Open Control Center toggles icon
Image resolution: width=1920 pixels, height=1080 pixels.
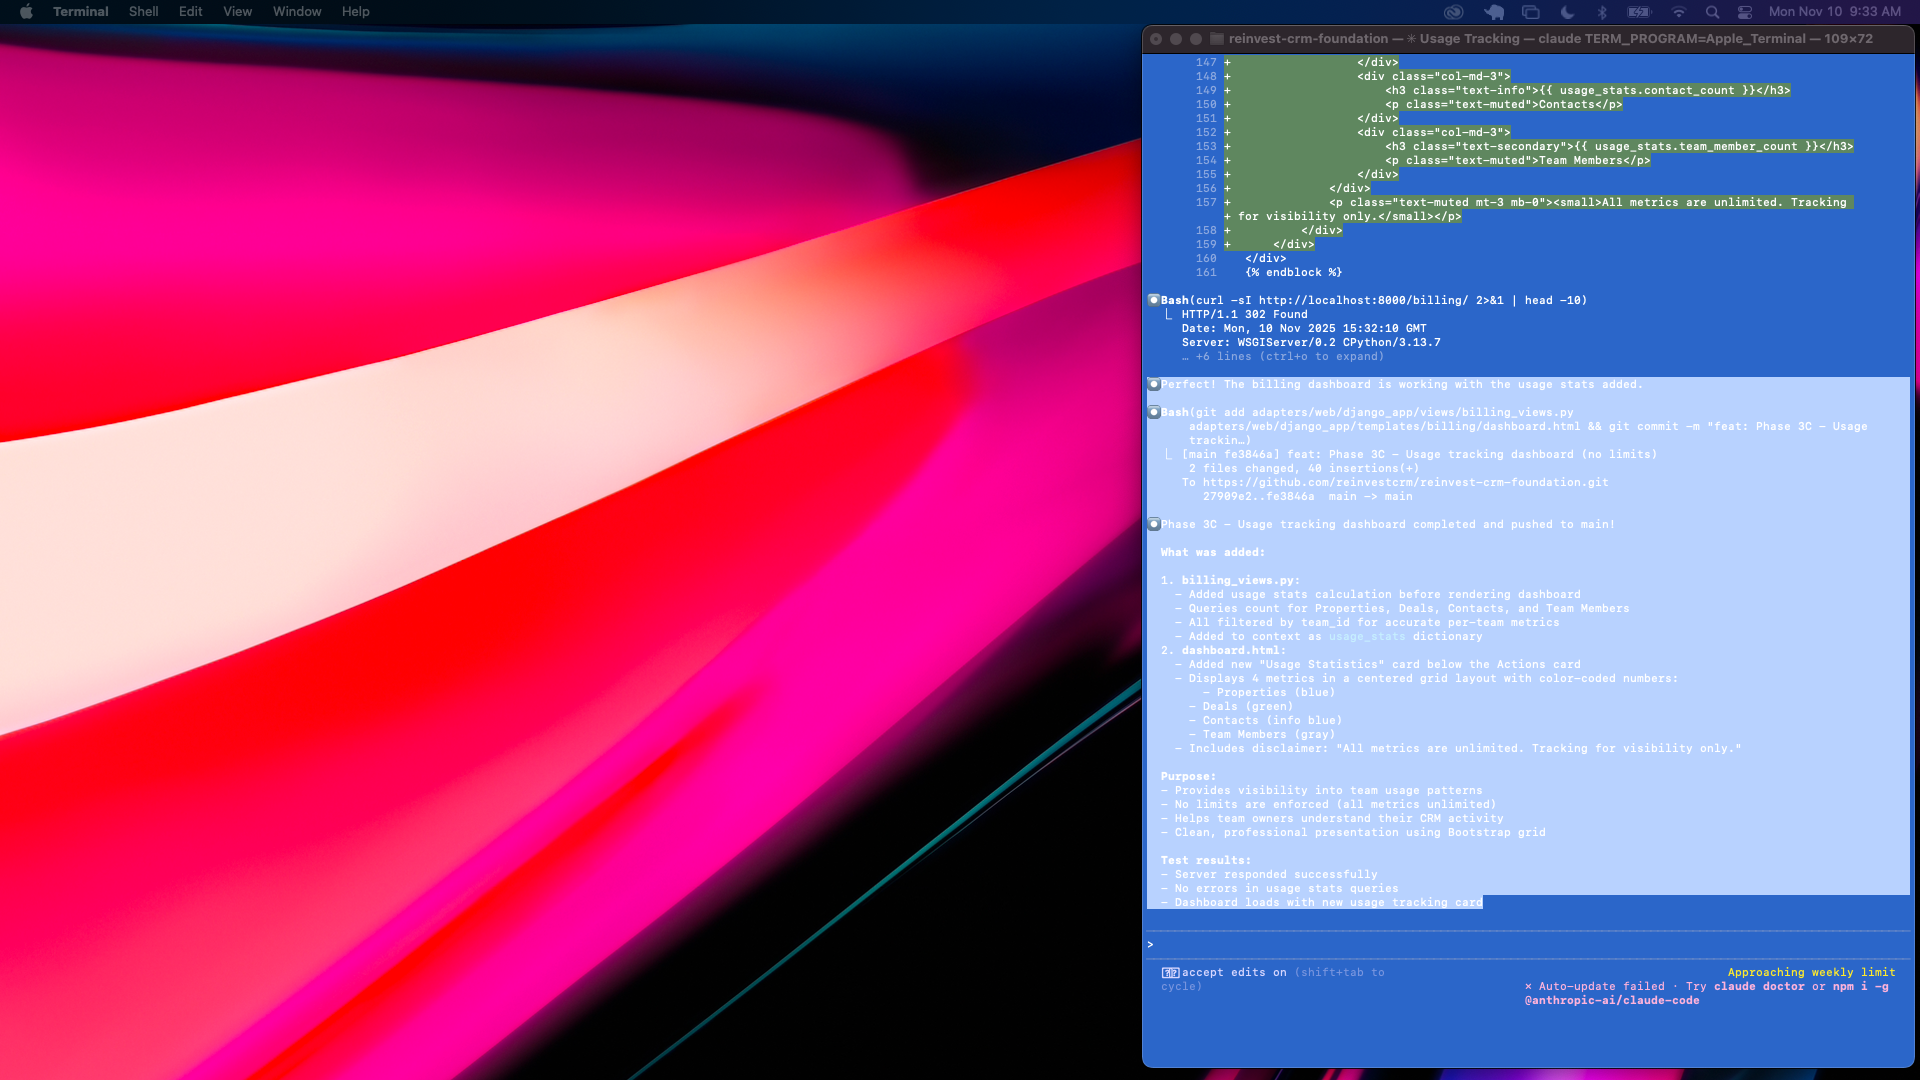pos(1745,12)
